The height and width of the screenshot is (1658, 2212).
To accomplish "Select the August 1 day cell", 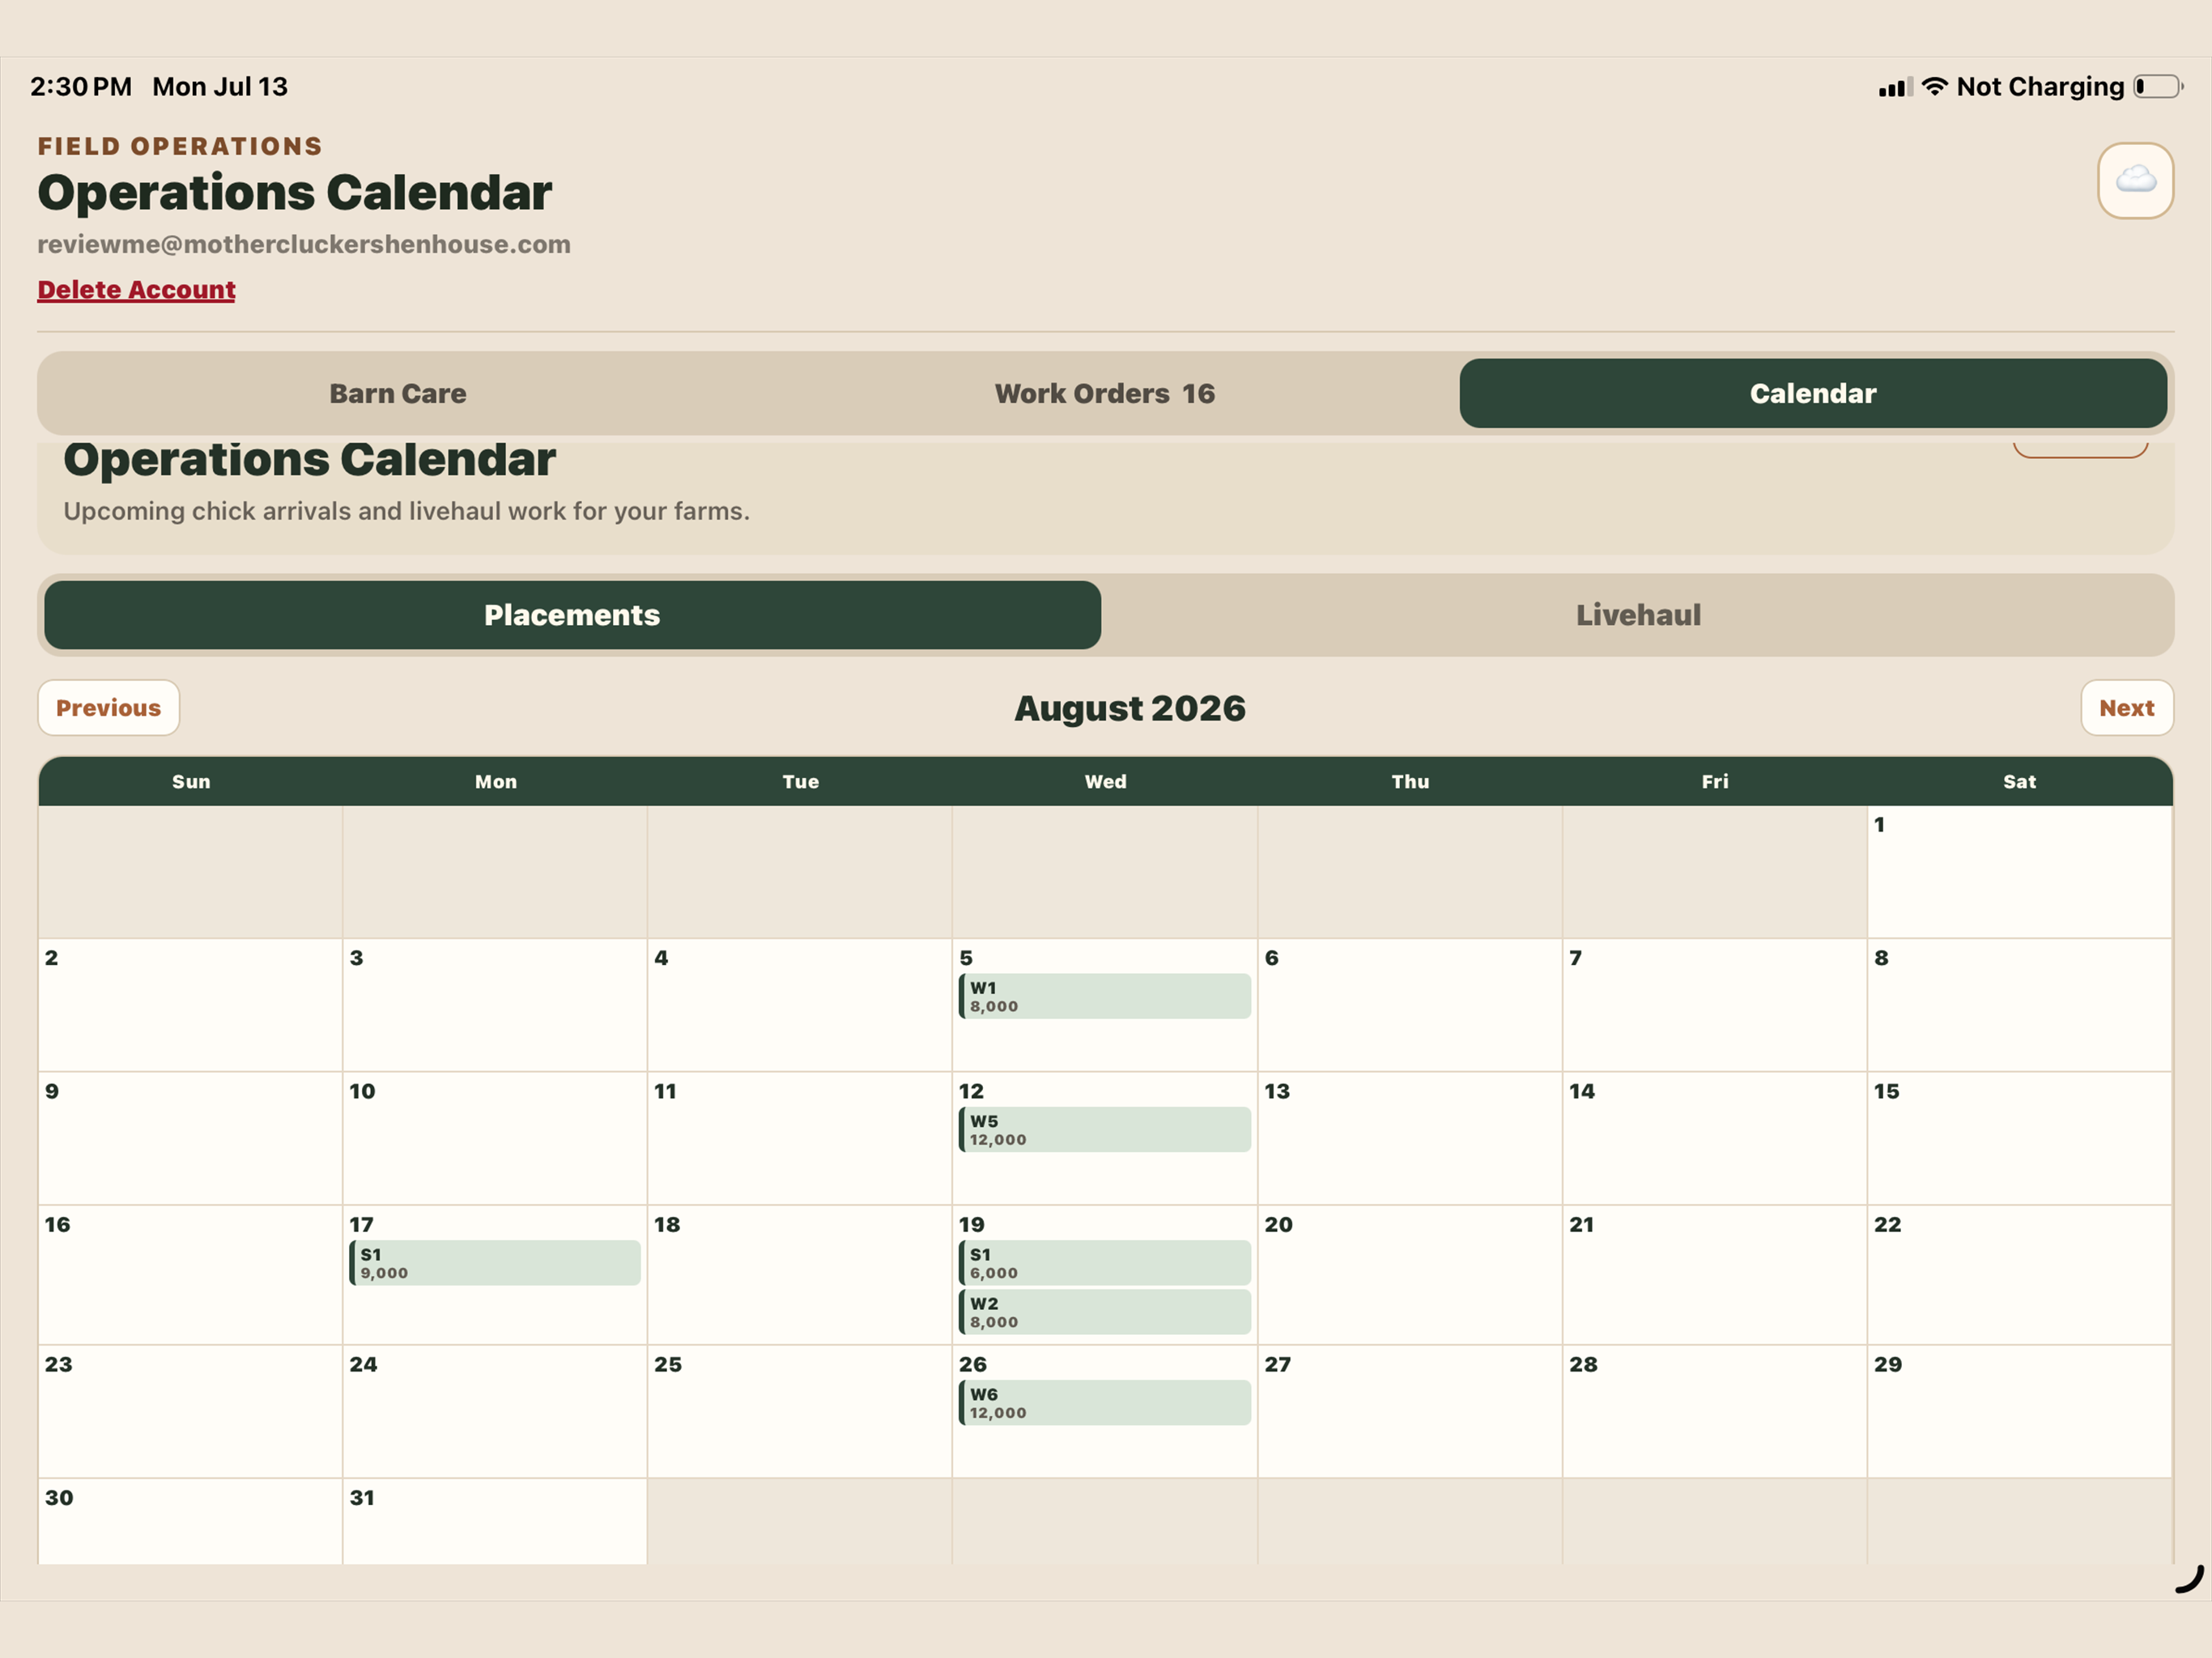I will point(2019,872).
